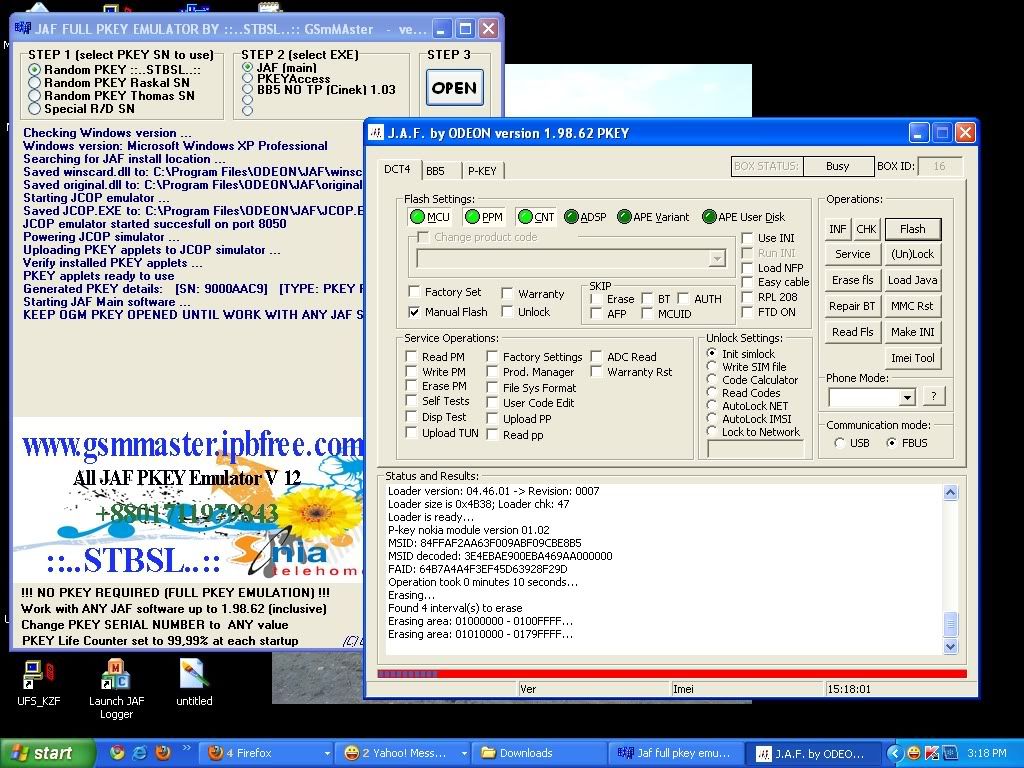Image resolution: width=1024 pixels, height=768 pixels.
Task: Switch to the DCT4 tab
Action: point(397,169)
